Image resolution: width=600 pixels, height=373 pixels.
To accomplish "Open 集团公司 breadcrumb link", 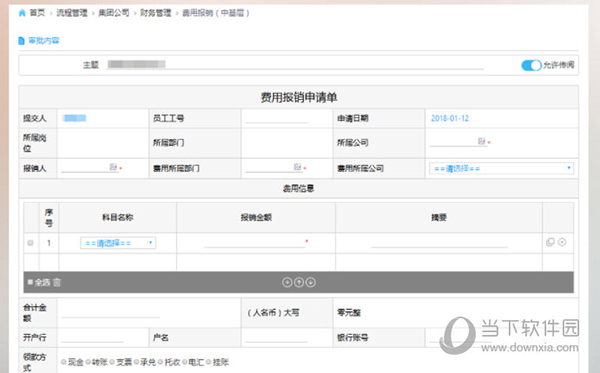I will 114,13.
